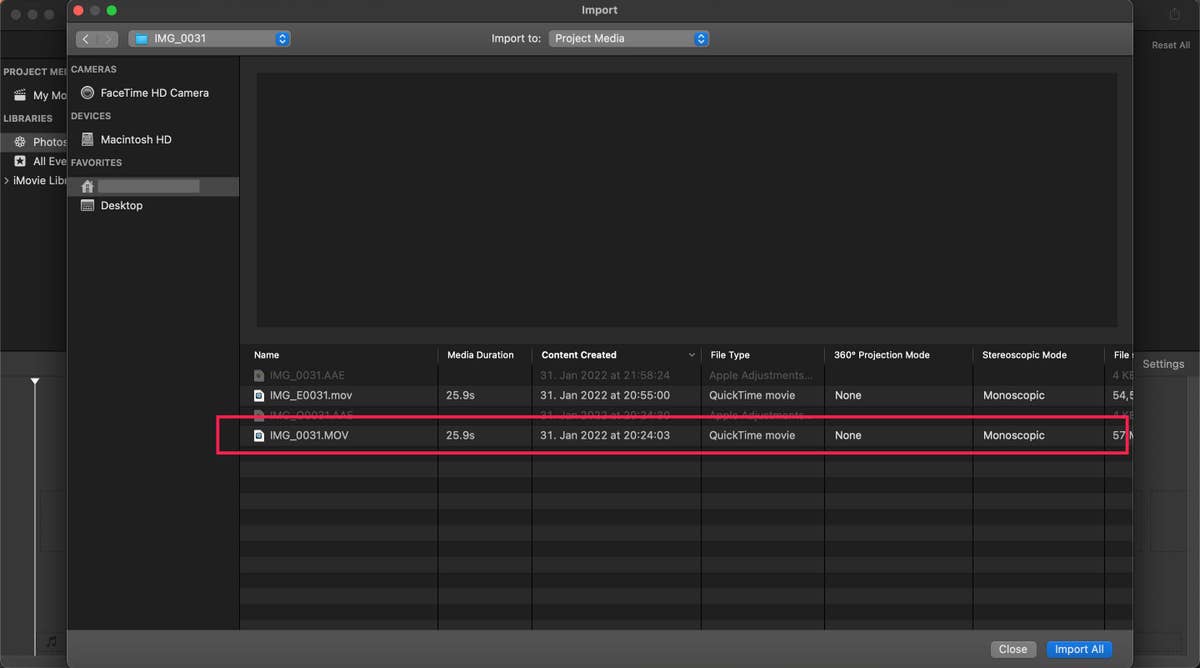Toggle Content Created sort order arrow

(x=691, y=355)
